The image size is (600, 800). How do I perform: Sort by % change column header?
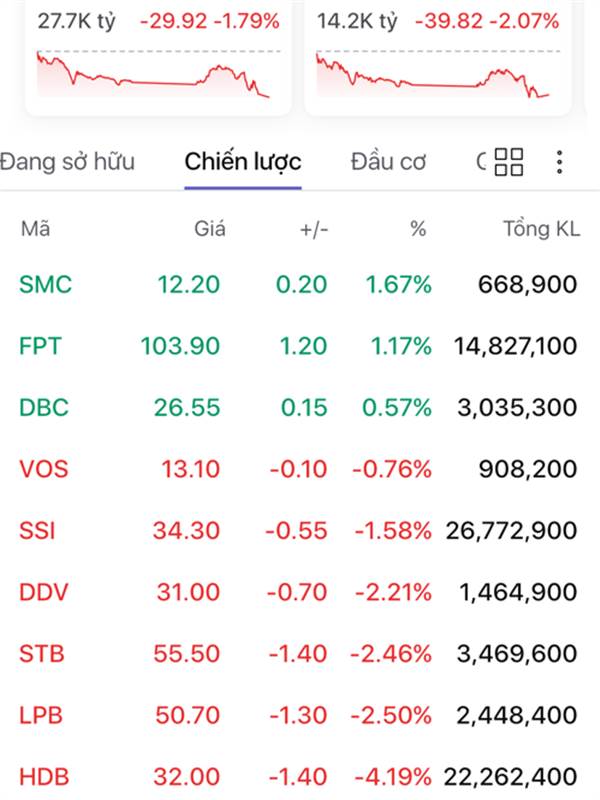point(418,229)
